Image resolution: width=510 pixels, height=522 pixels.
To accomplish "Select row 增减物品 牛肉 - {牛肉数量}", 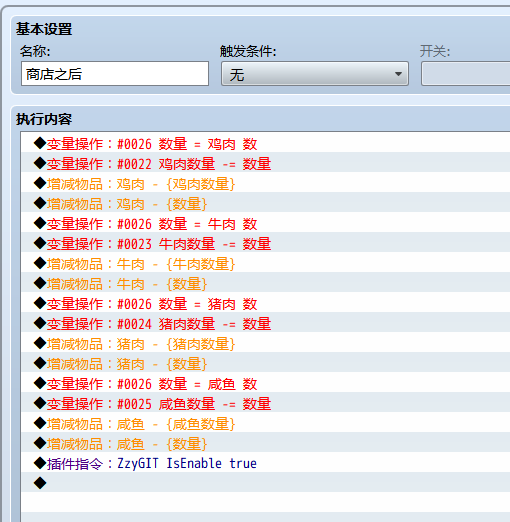I will pos(265,262).
